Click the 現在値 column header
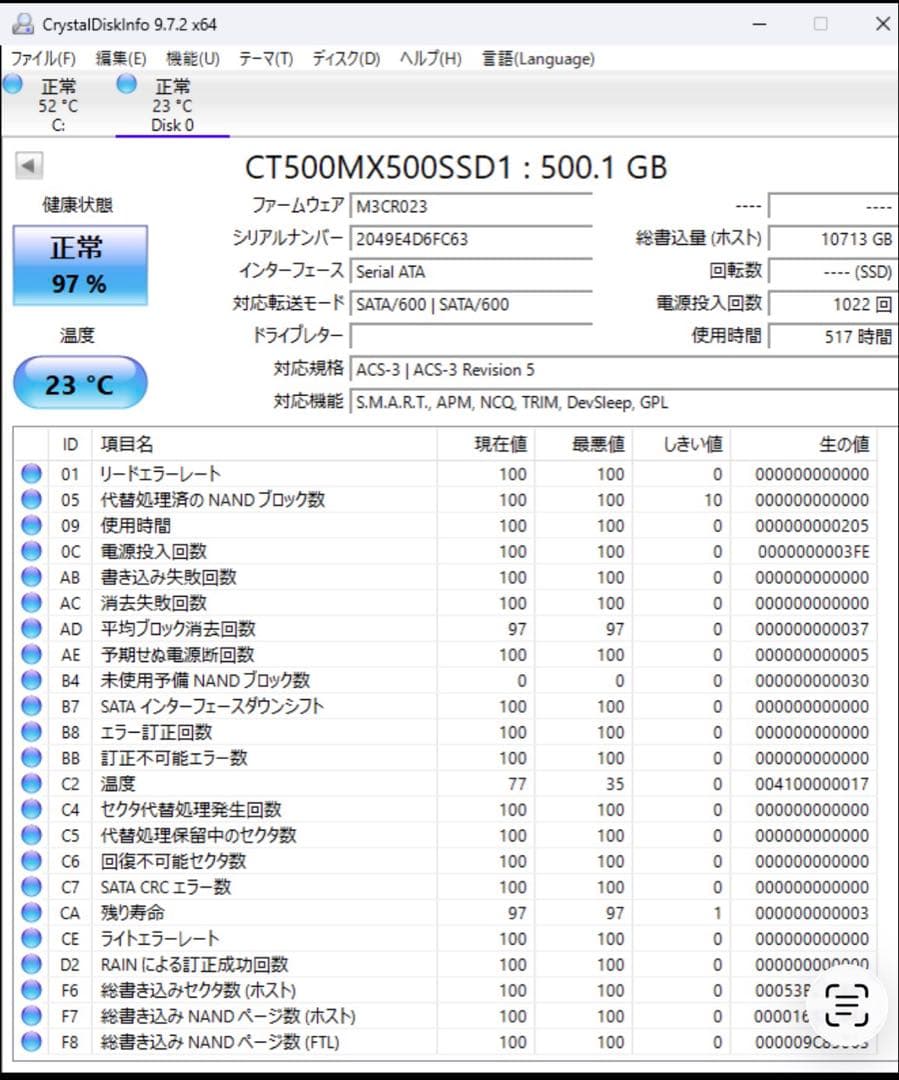 [x=486, y=444]
